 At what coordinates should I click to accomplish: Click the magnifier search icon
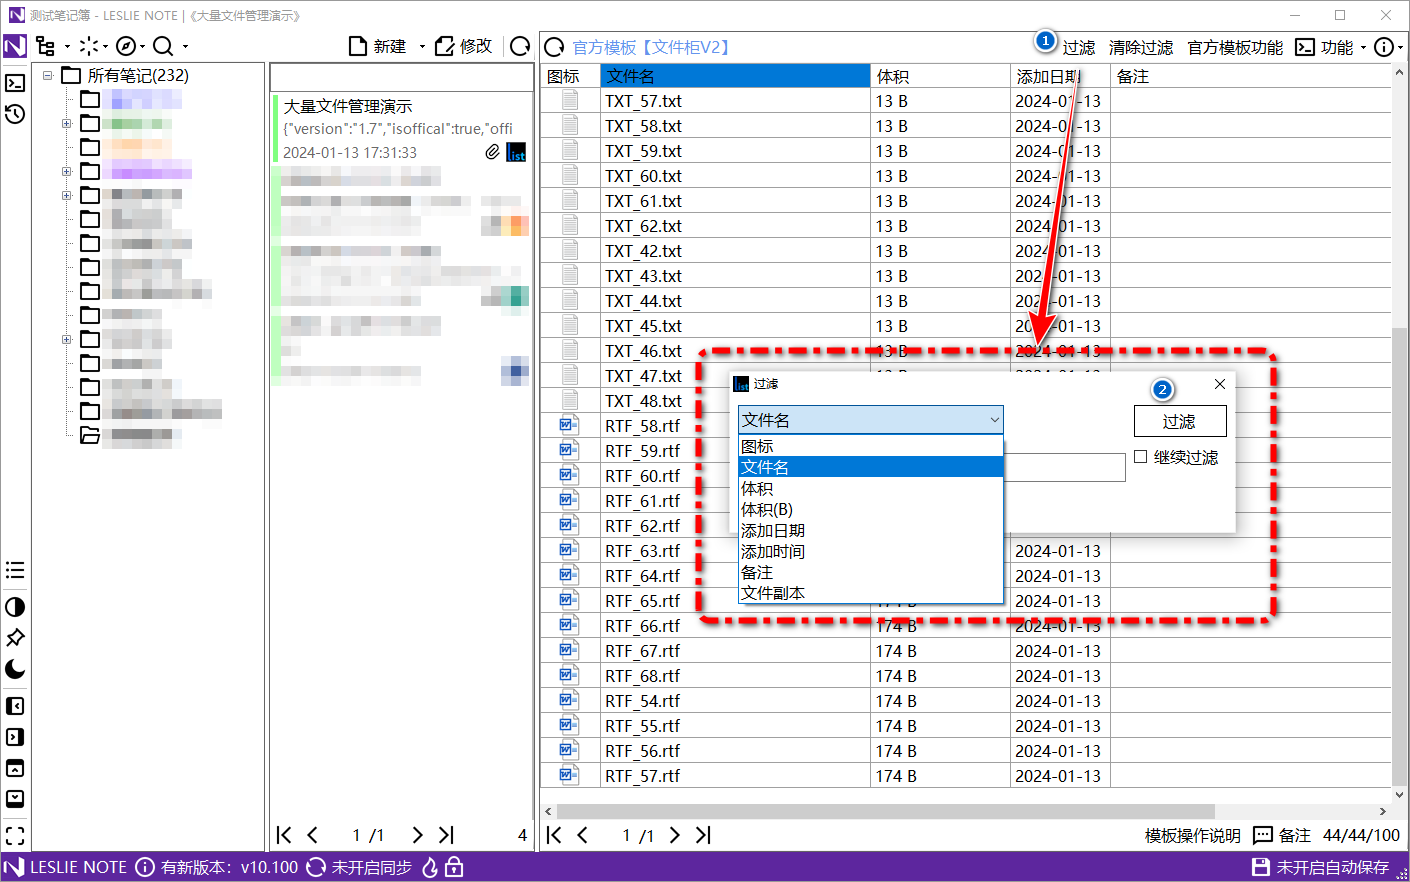pyautogui.click(x=163, y=46)
